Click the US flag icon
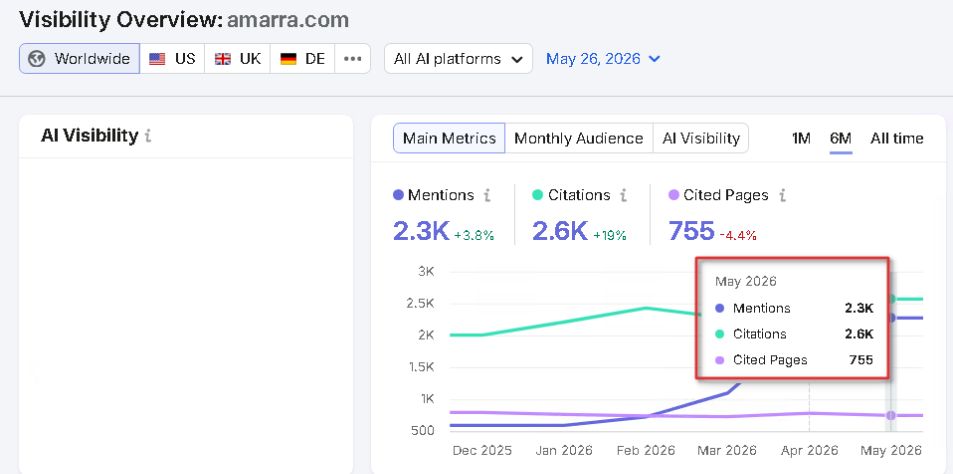This screenshot has width=953, height=474. (x=157, y=59)
